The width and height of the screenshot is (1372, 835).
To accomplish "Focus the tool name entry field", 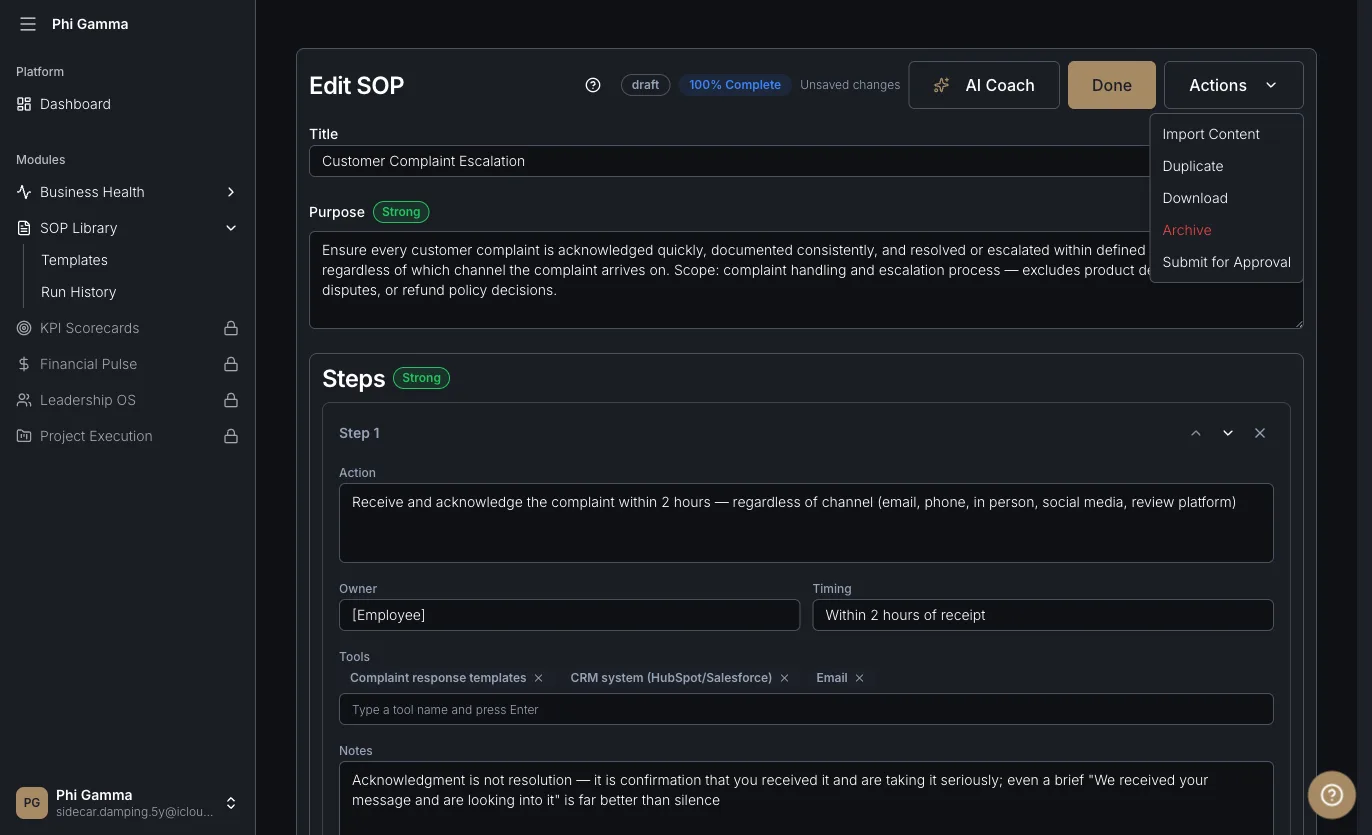I will [x=806, y=709].
